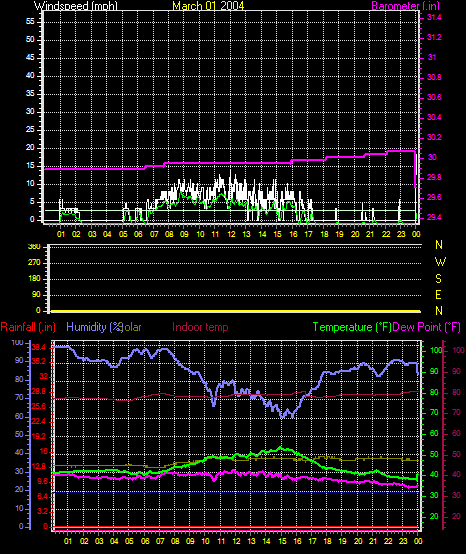Viewport: 466px width, 554px height.
Task: Click the Indoor temp legend label
Action: click(200, 327)
